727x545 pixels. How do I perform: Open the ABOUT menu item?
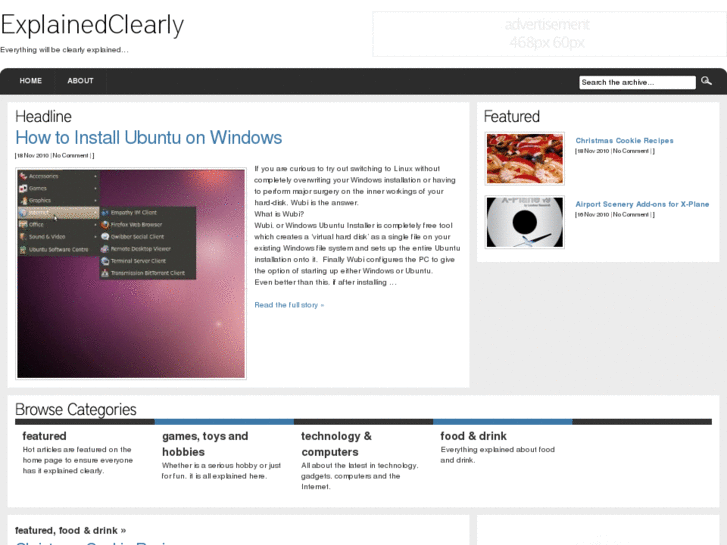click(80, 81)
